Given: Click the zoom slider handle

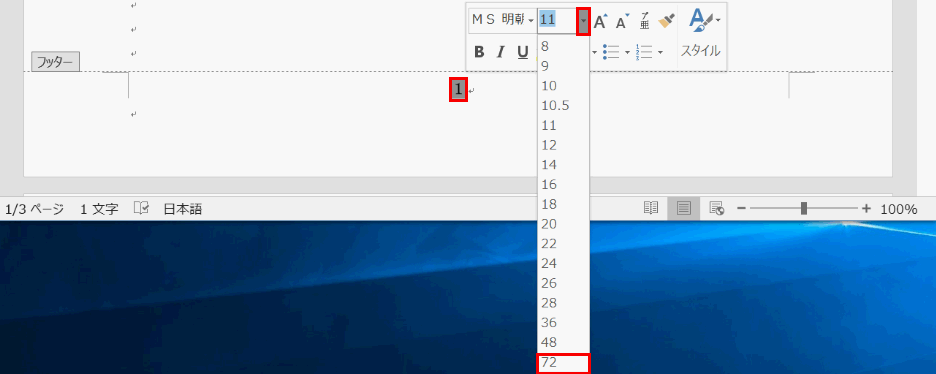Looking at the screenshot, I should pos(804,208).
